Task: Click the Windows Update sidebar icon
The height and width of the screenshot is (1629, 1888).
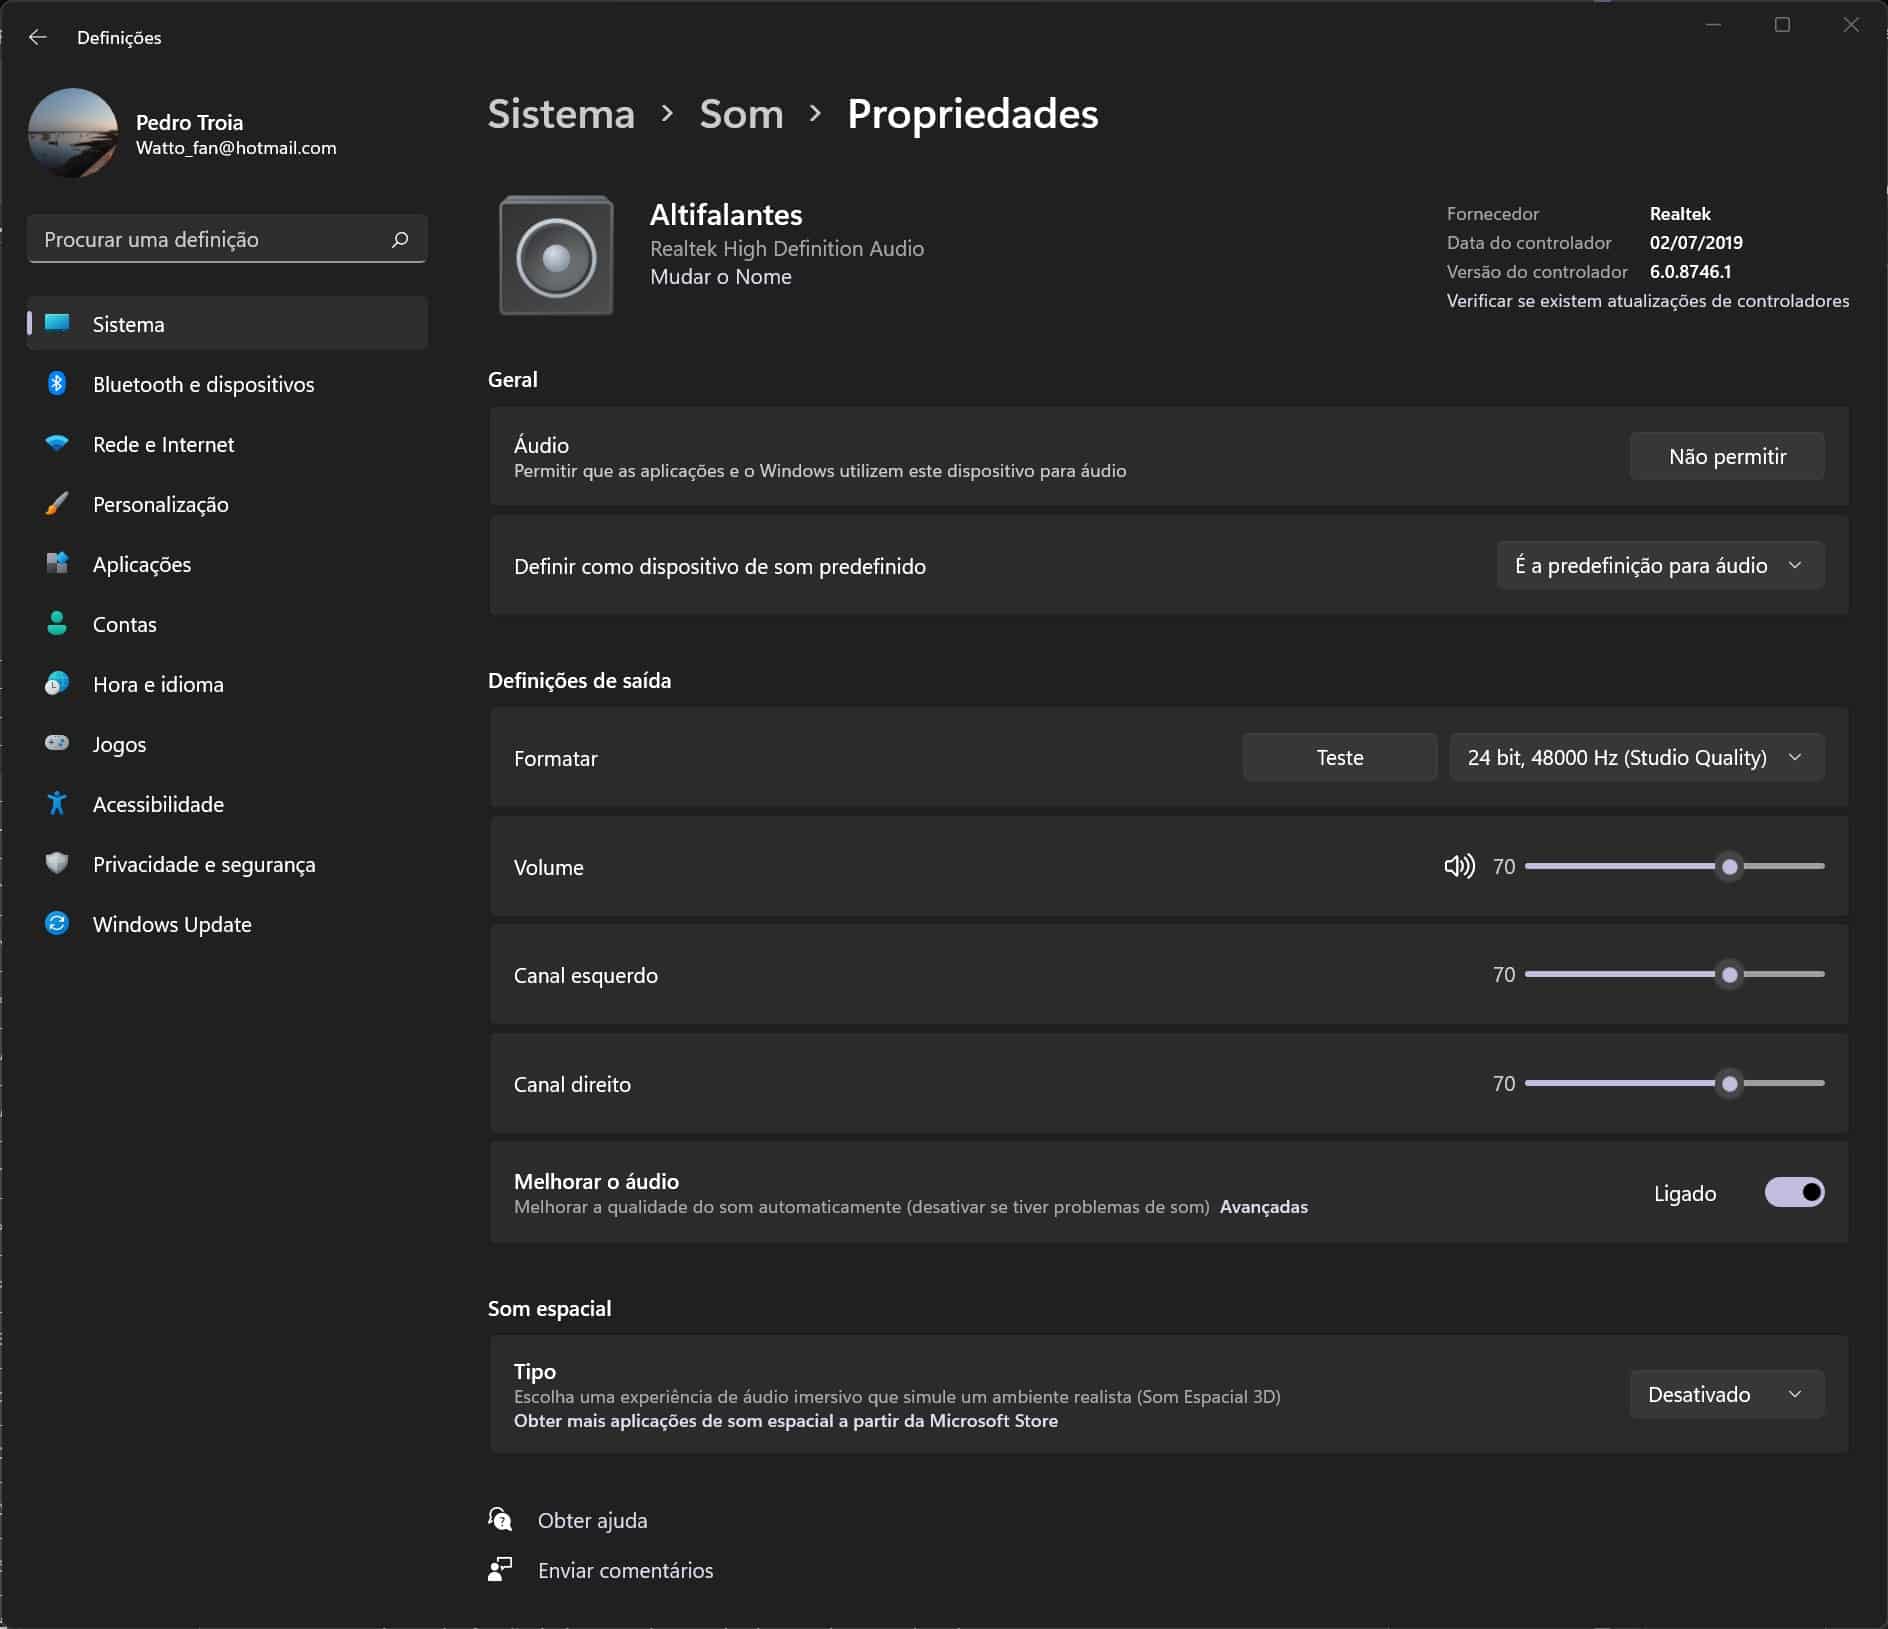Action: coord(57,924)
